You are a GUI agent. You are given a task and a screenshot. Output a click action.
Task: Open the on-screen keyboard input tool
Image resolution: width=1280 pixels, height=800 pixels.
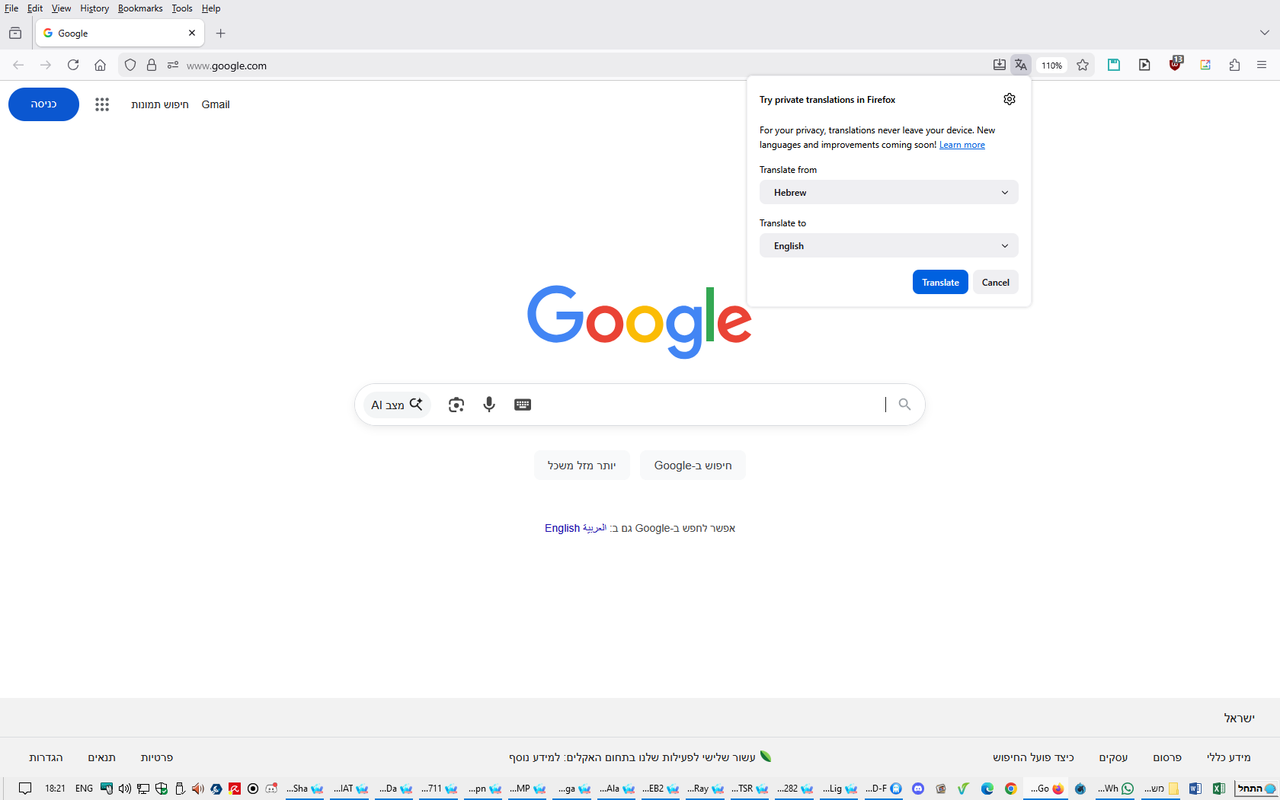522,405
